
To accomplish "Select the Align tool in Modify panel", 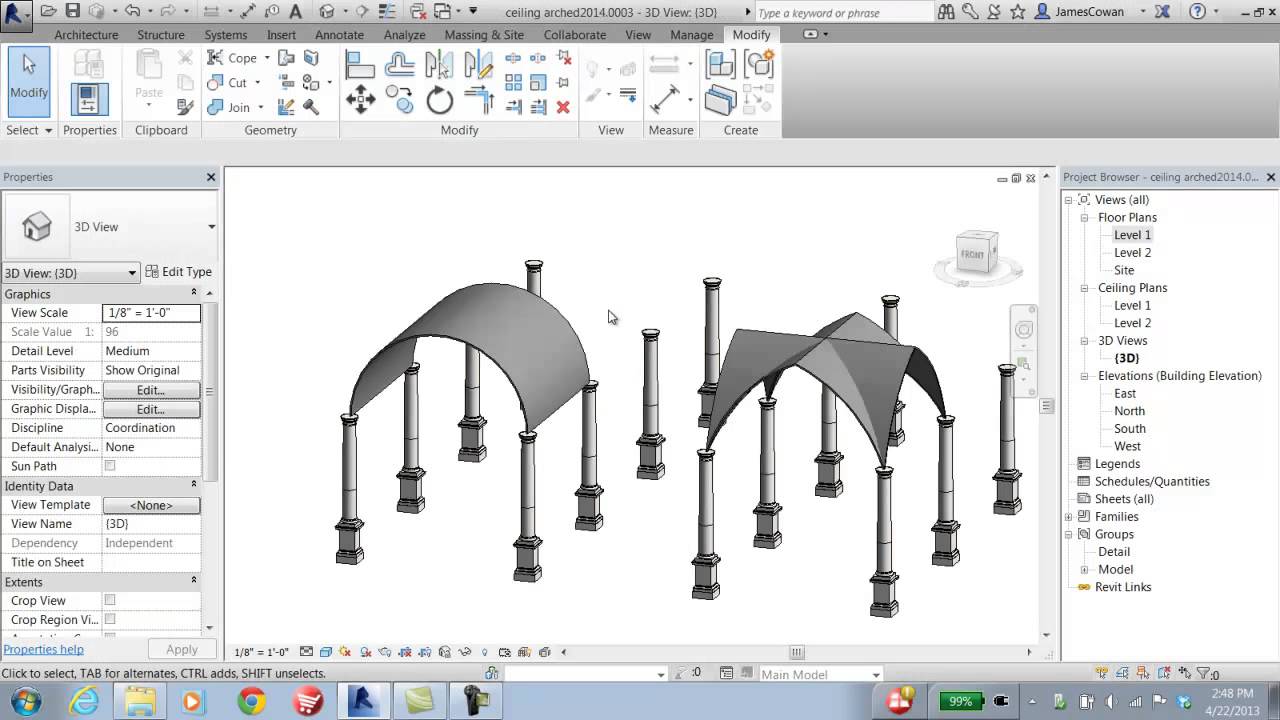I will coord(360,65).
